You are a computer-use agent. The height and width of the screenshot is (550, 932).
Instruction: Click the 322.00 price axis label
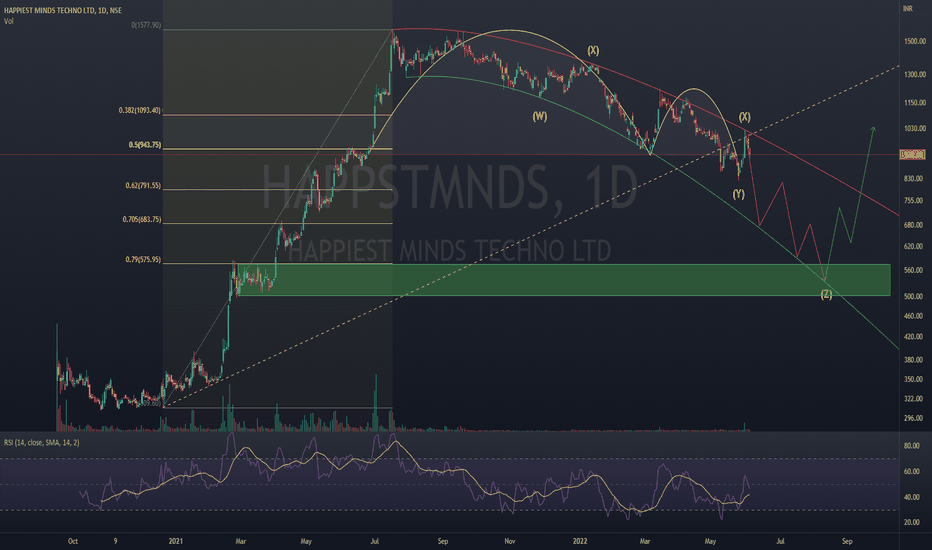[915, 398]
